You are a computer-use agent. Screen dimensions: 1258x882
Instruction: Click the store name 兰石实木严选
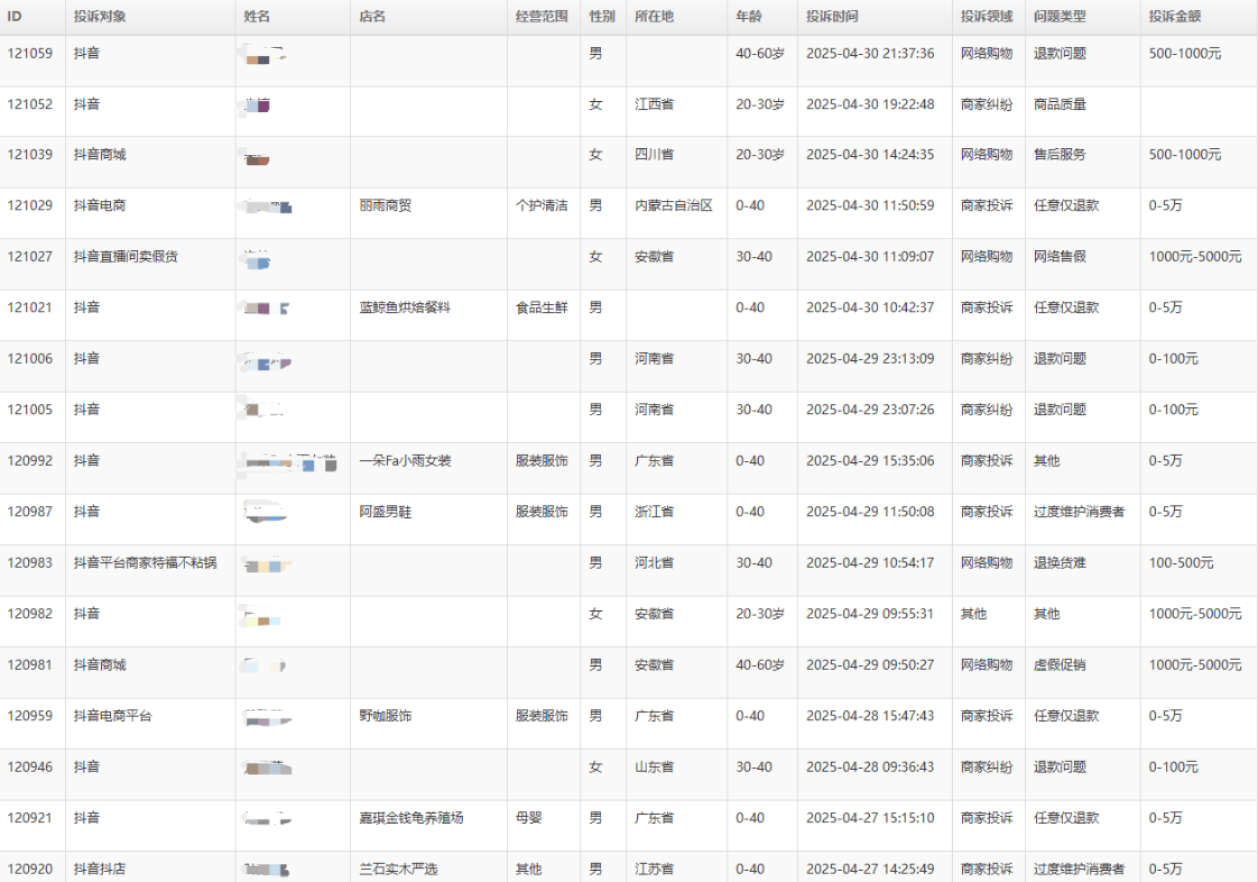(x=398, y=869)
